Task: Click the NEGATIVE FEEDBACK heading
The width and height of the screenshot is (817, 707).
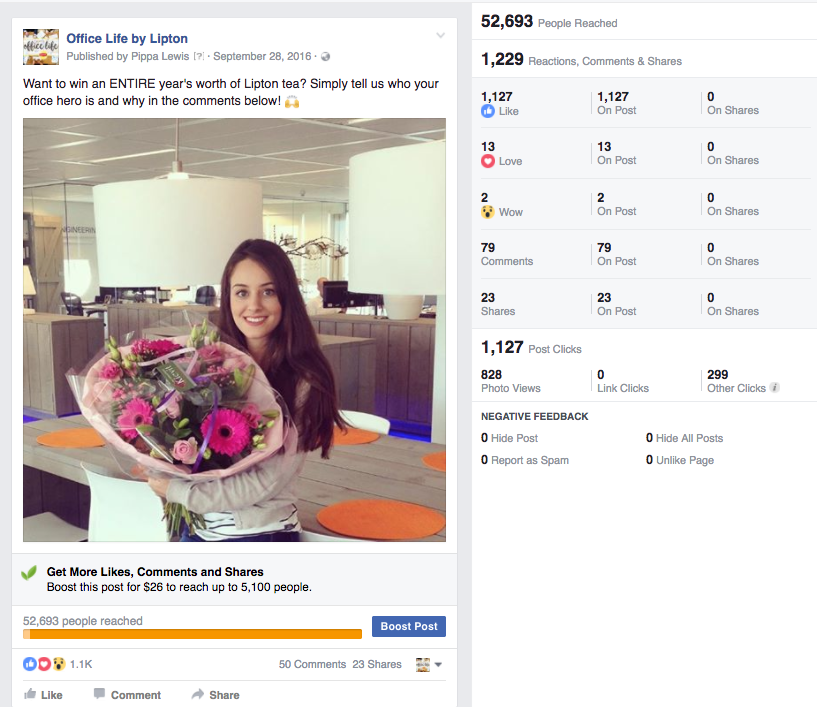Action: tap(534, 417)
